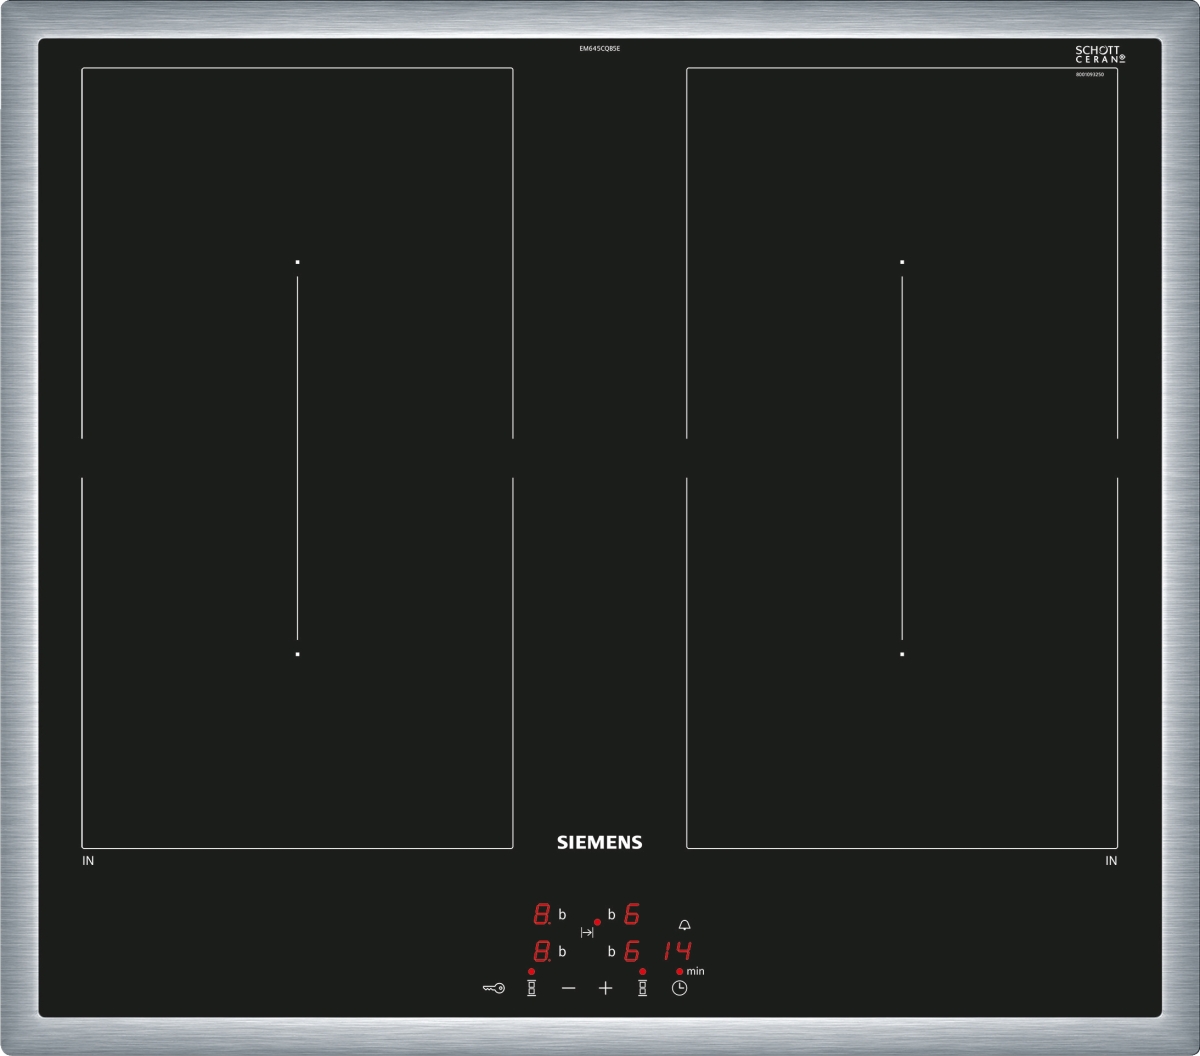
Task: Tap the left IN induction label
Action: (88, 861)
